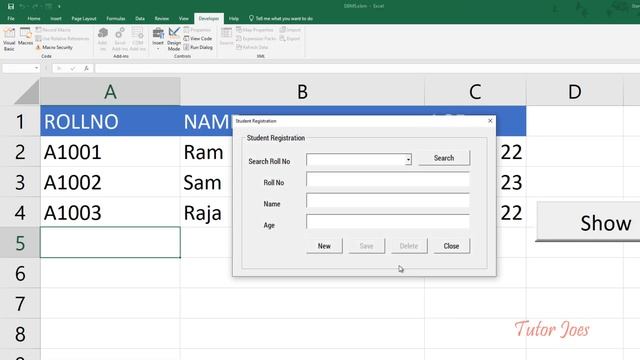Click View Code in Controls group
640x360 pixels.
(x=198, y=38)
